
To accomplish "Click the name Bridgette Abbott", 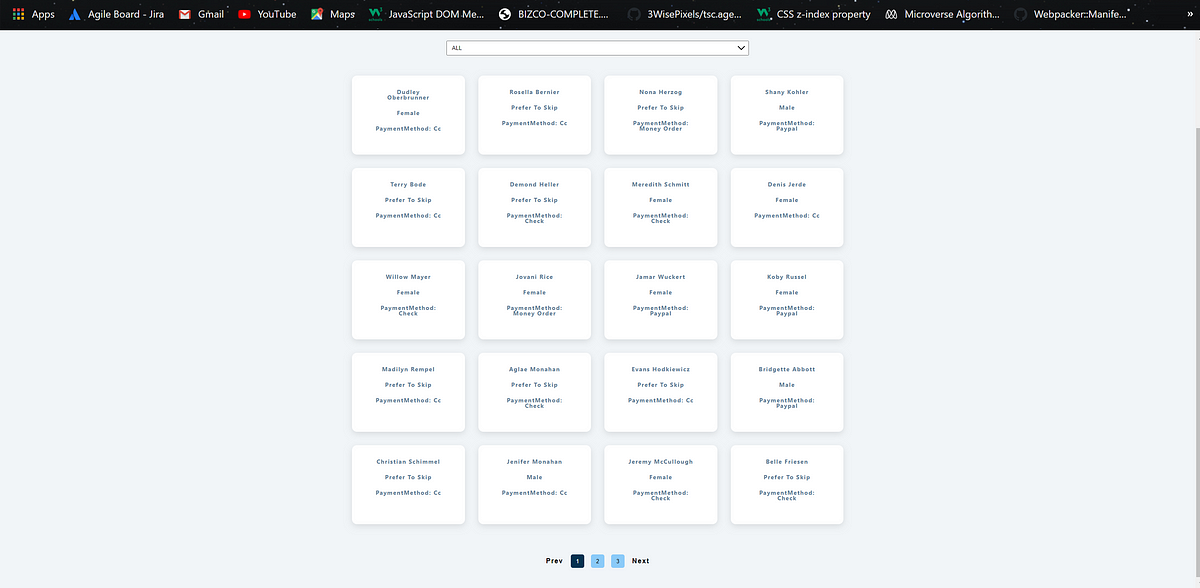I will (x=787, y=370).
